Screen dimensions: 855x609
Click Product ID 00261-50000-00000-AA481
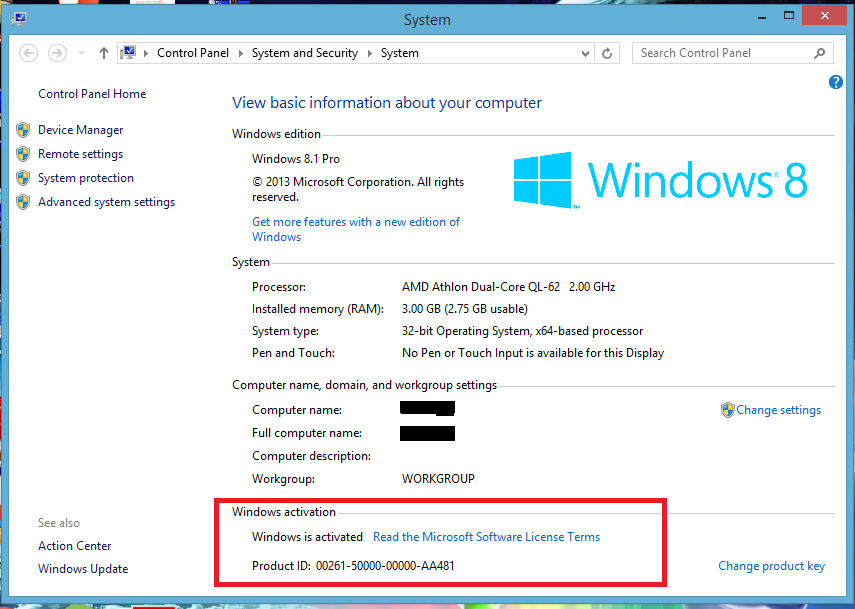click(353, 566)
